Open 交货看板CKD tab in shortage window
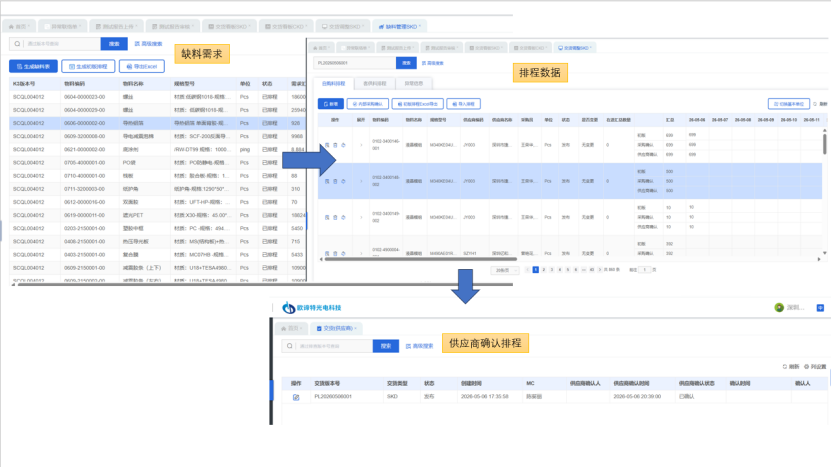Image resolution: width=831 pixels, height=468 pixels. point(286,27)
